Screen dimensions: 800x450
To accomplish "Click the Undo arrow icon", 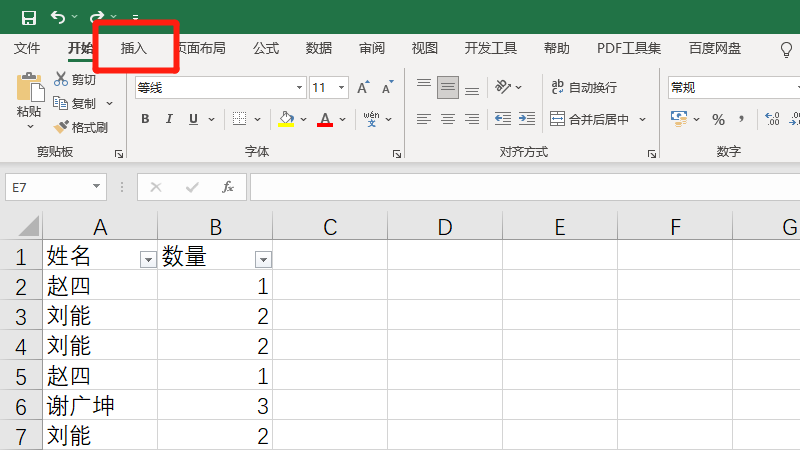I will [58, 17].
